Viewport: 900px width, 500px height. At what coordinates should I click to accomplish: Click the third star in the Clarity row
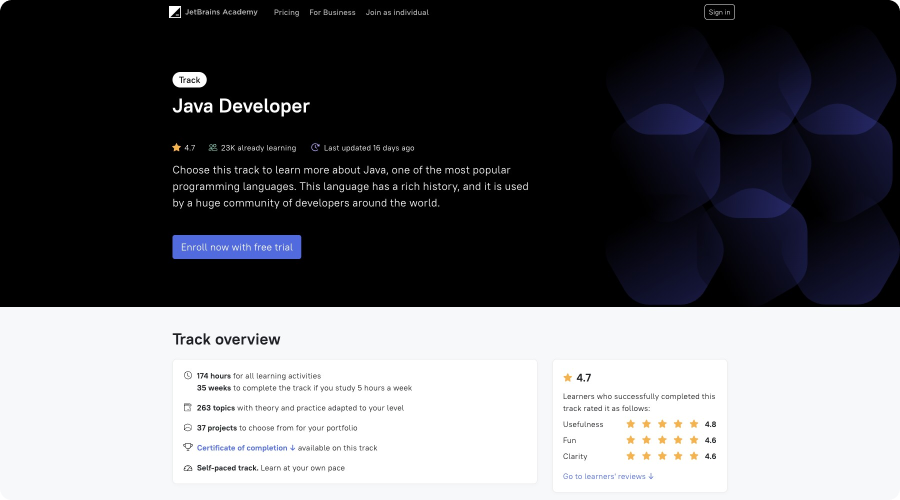662,456
